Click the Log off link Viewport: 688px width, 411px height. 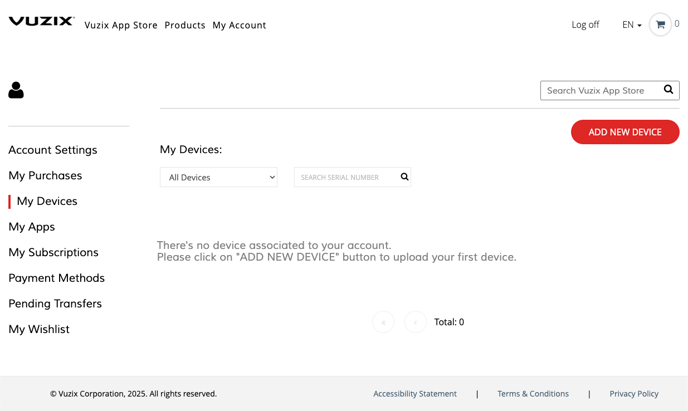585,25
